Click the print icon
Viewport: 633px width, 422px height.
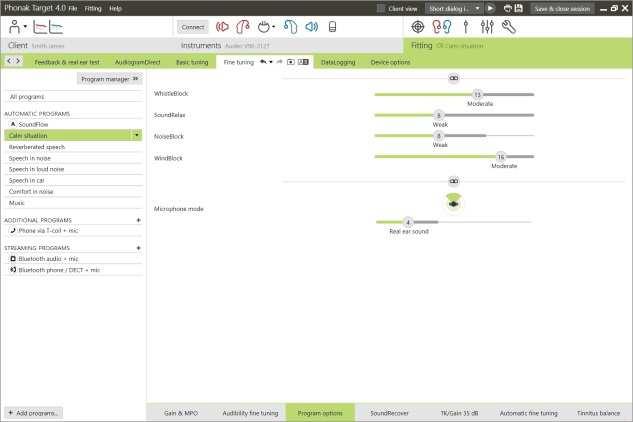[508, 8]
